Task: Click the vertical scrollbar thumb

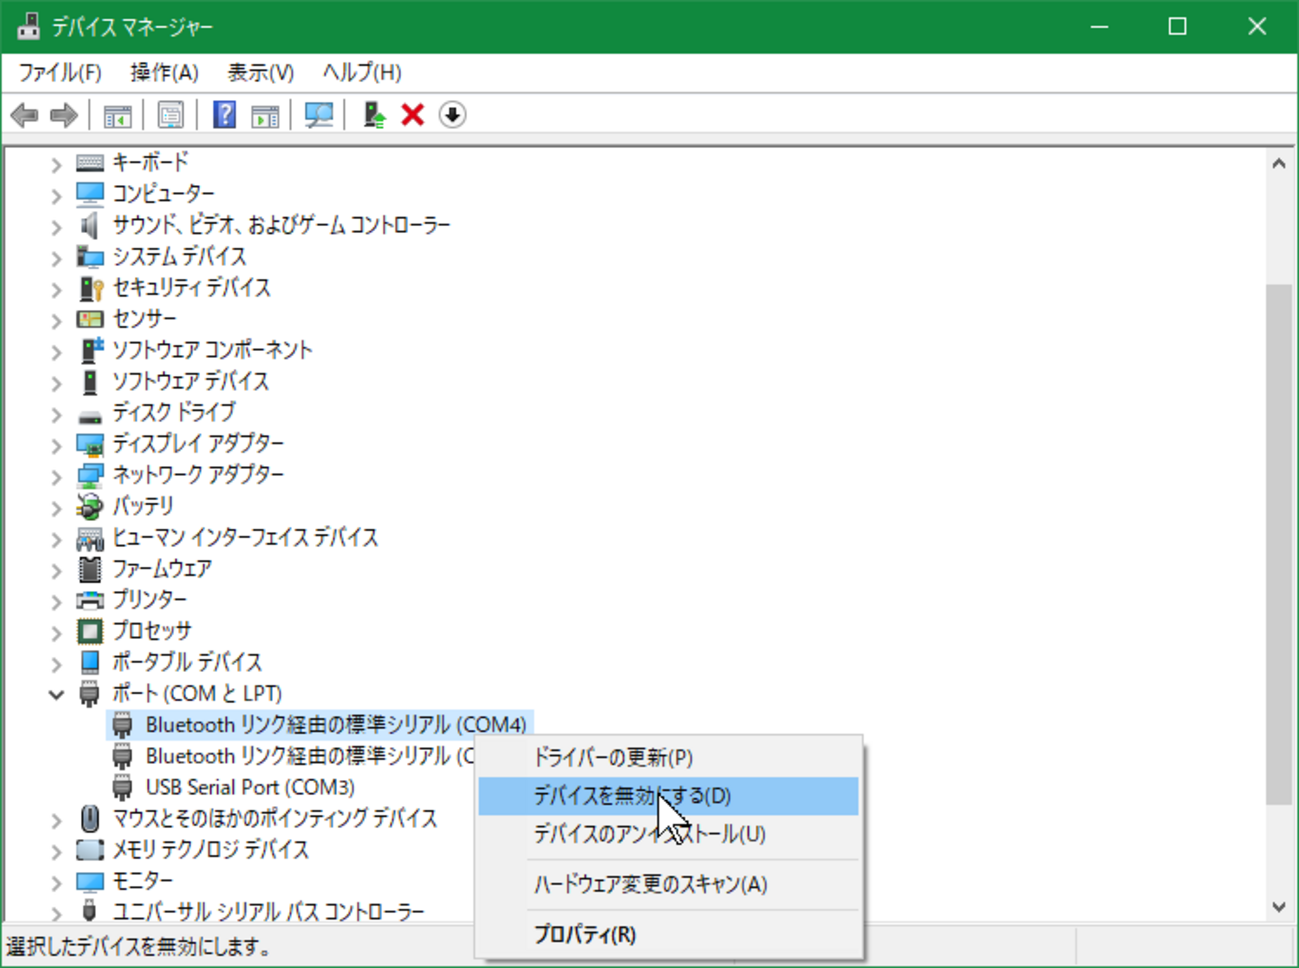Action: tap(1278, 540)
